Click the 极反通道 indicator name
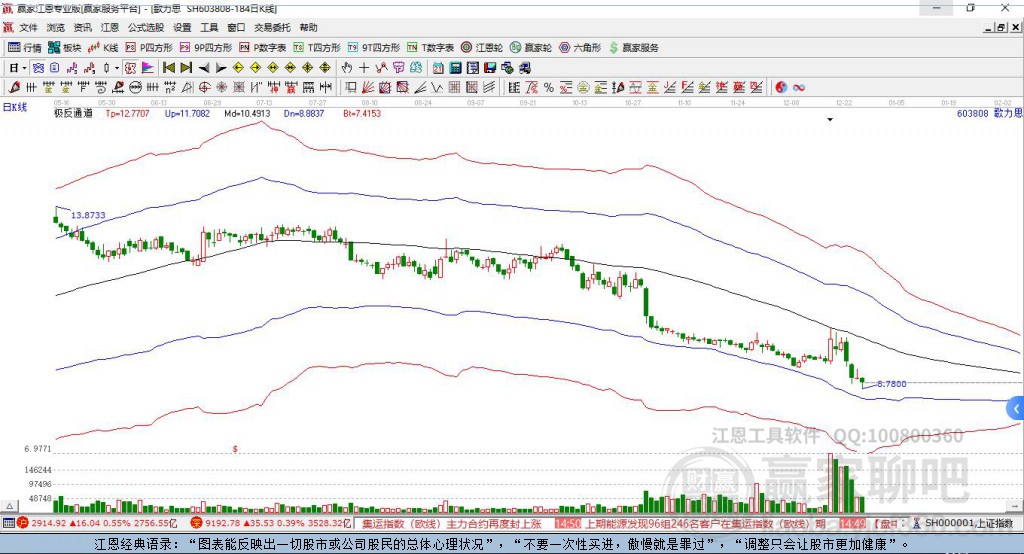 (x=73, y=113)
